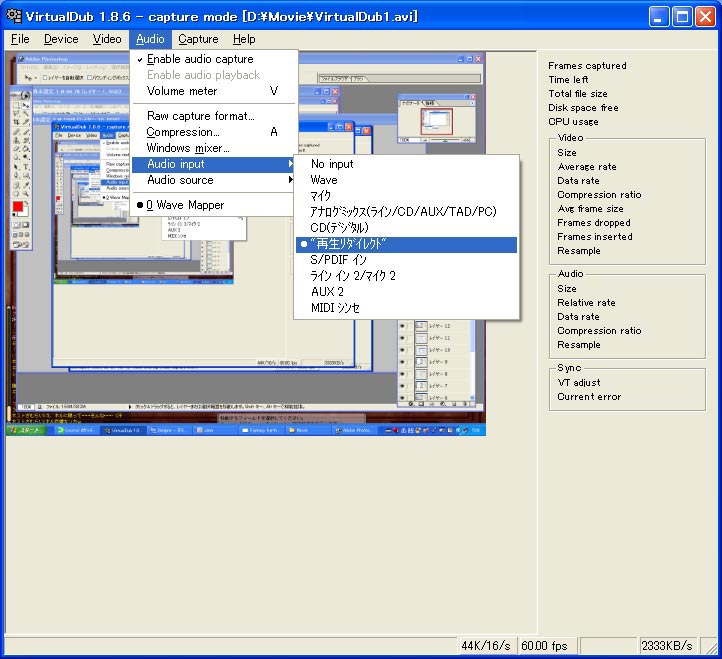Launch the Windows mixer

point(188,148)
